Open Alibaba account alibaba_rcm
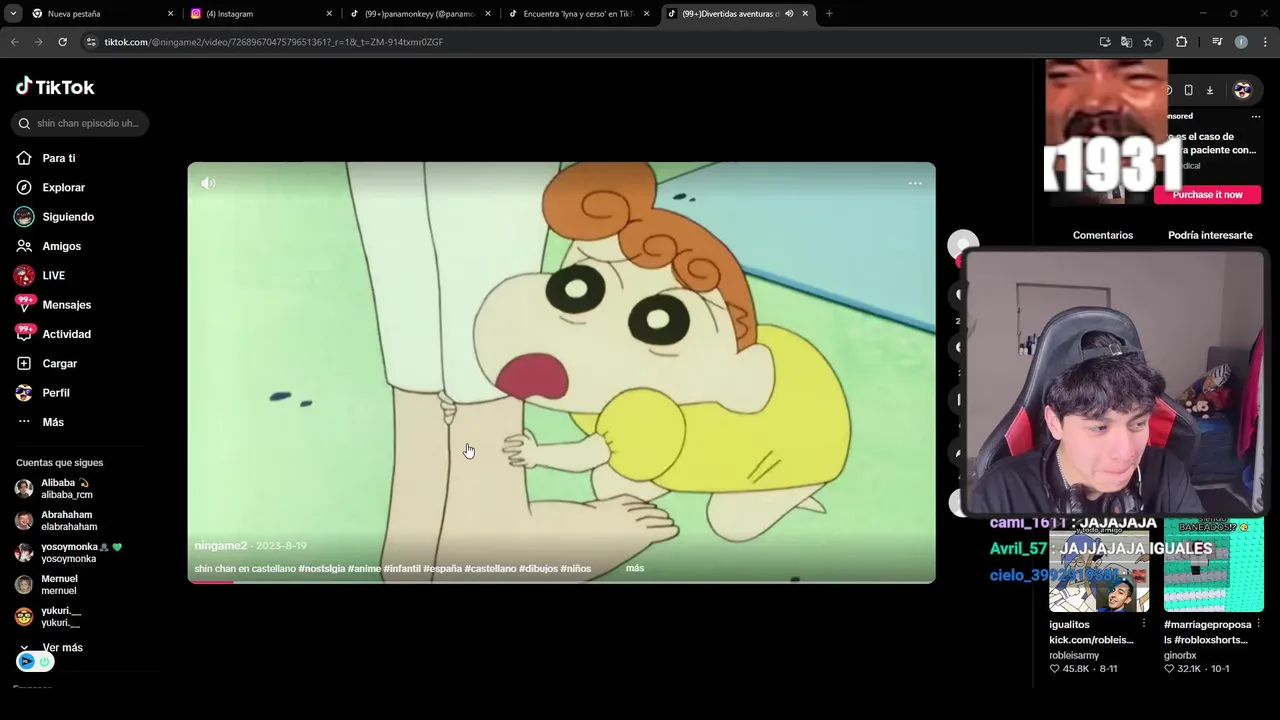This screenshot has height=720, width=1280. tap(55, 488)
